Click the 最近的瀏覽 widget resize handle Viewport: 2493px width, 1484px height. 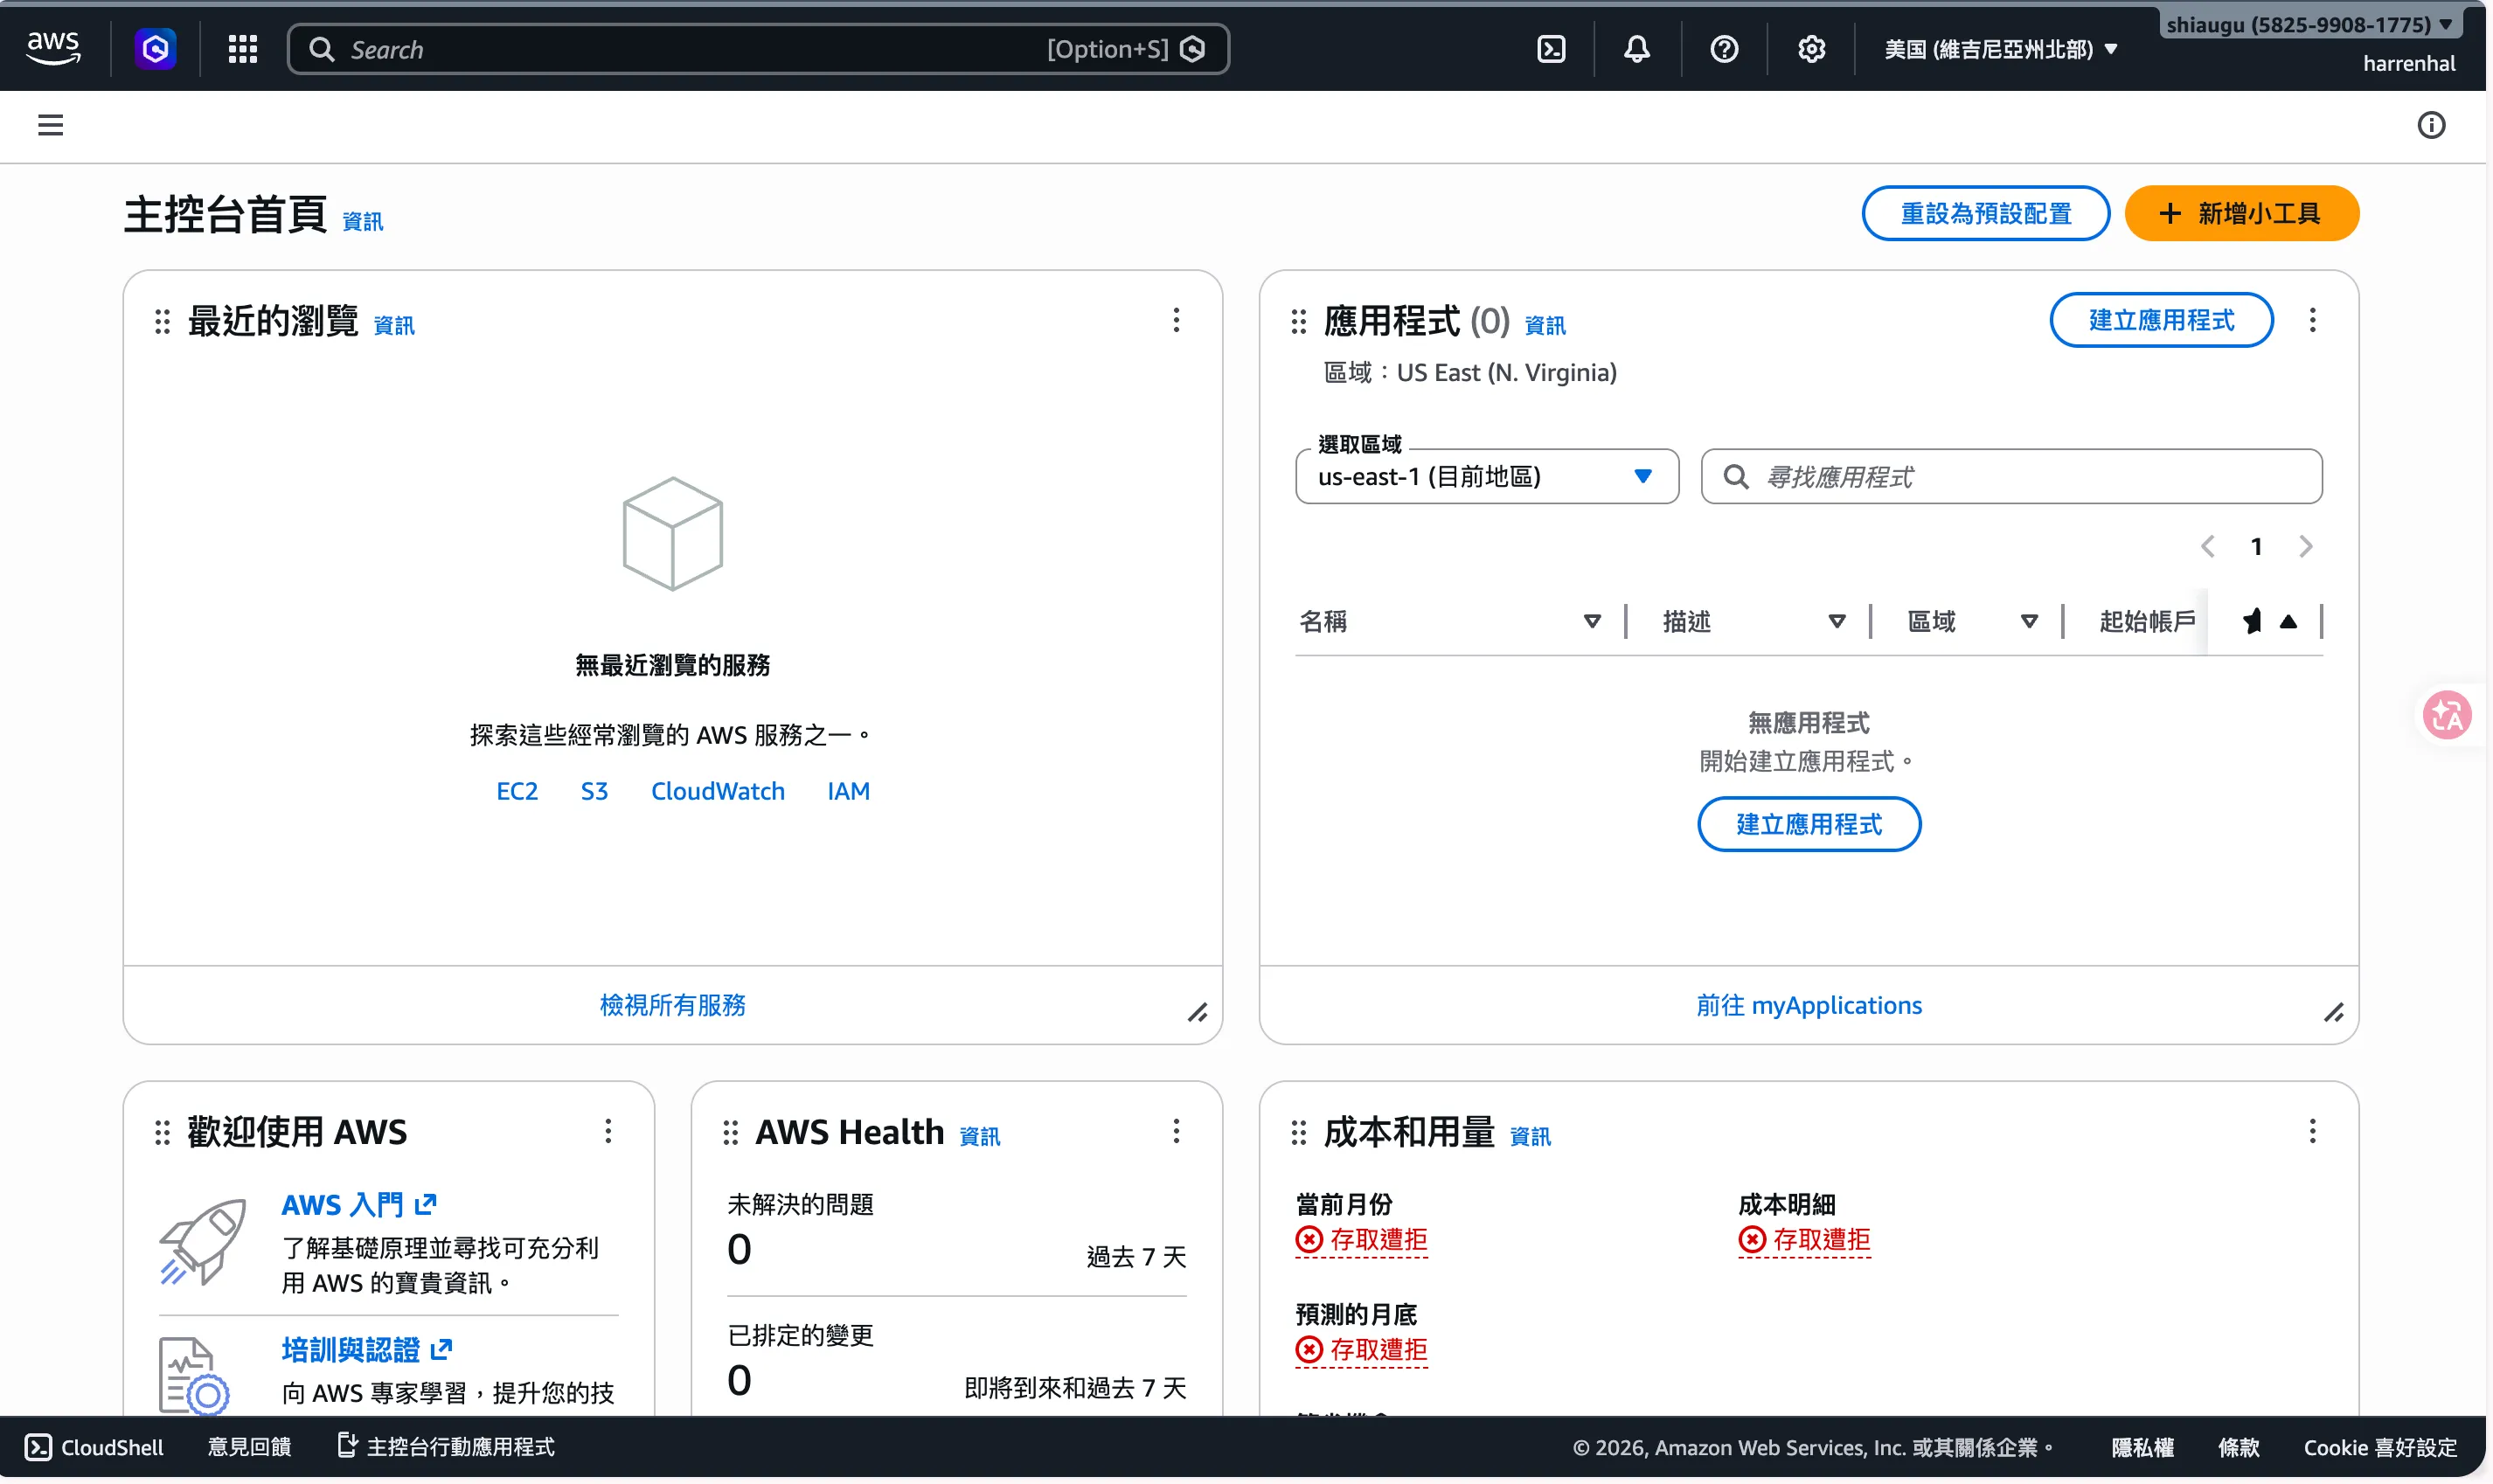(1197, 1012)
